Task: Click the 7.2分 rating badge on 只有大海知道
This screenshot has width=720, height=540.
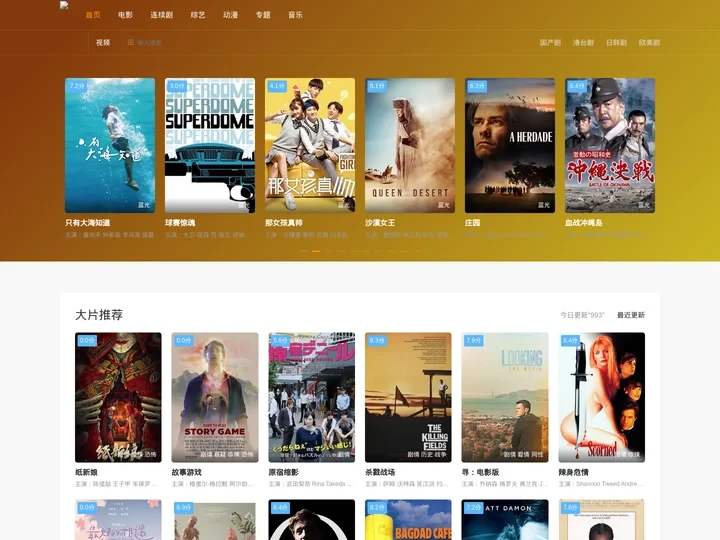Action: [x=77, y=86]
